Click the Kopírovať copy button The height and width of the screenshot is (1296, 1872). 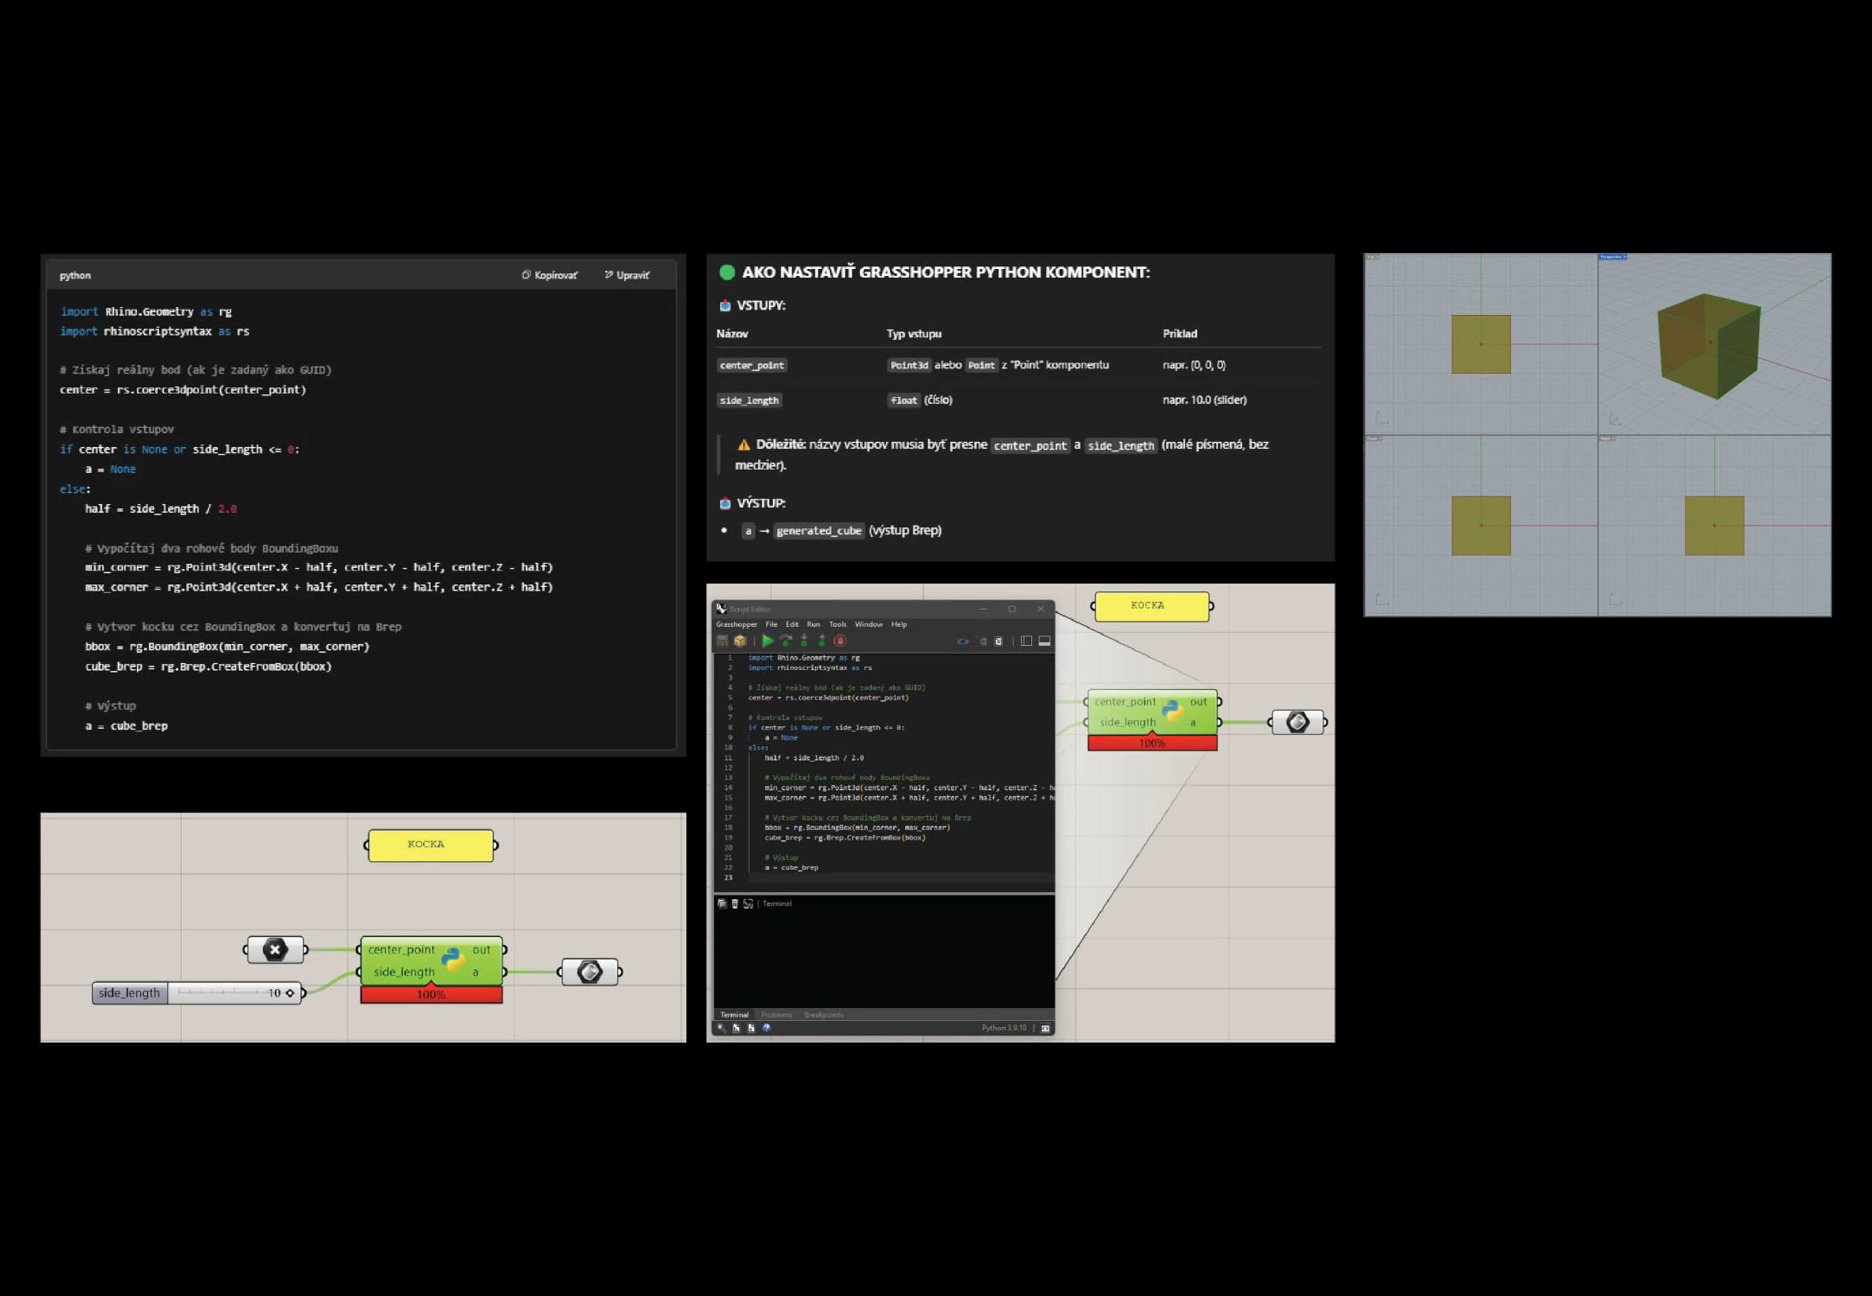[549, 275]
